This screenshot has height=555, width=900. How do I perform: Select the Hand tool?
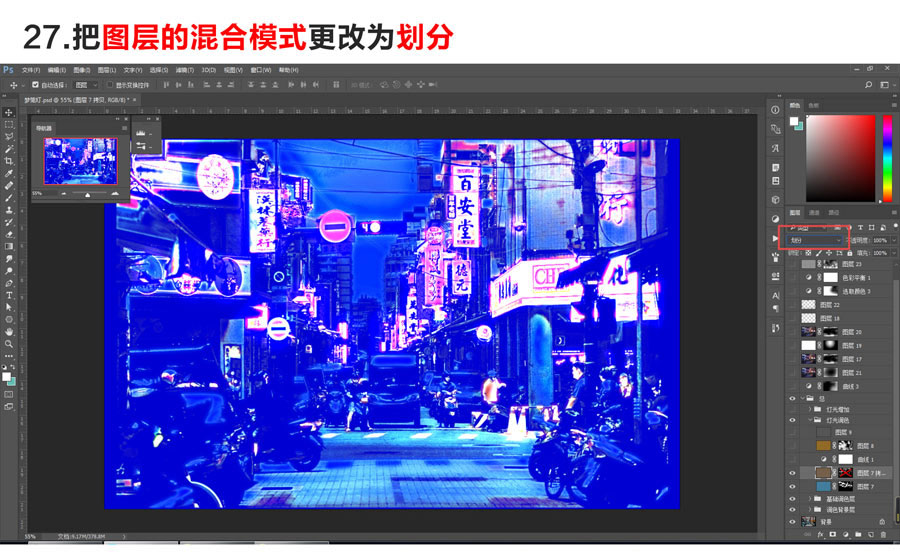pos(9,332)
